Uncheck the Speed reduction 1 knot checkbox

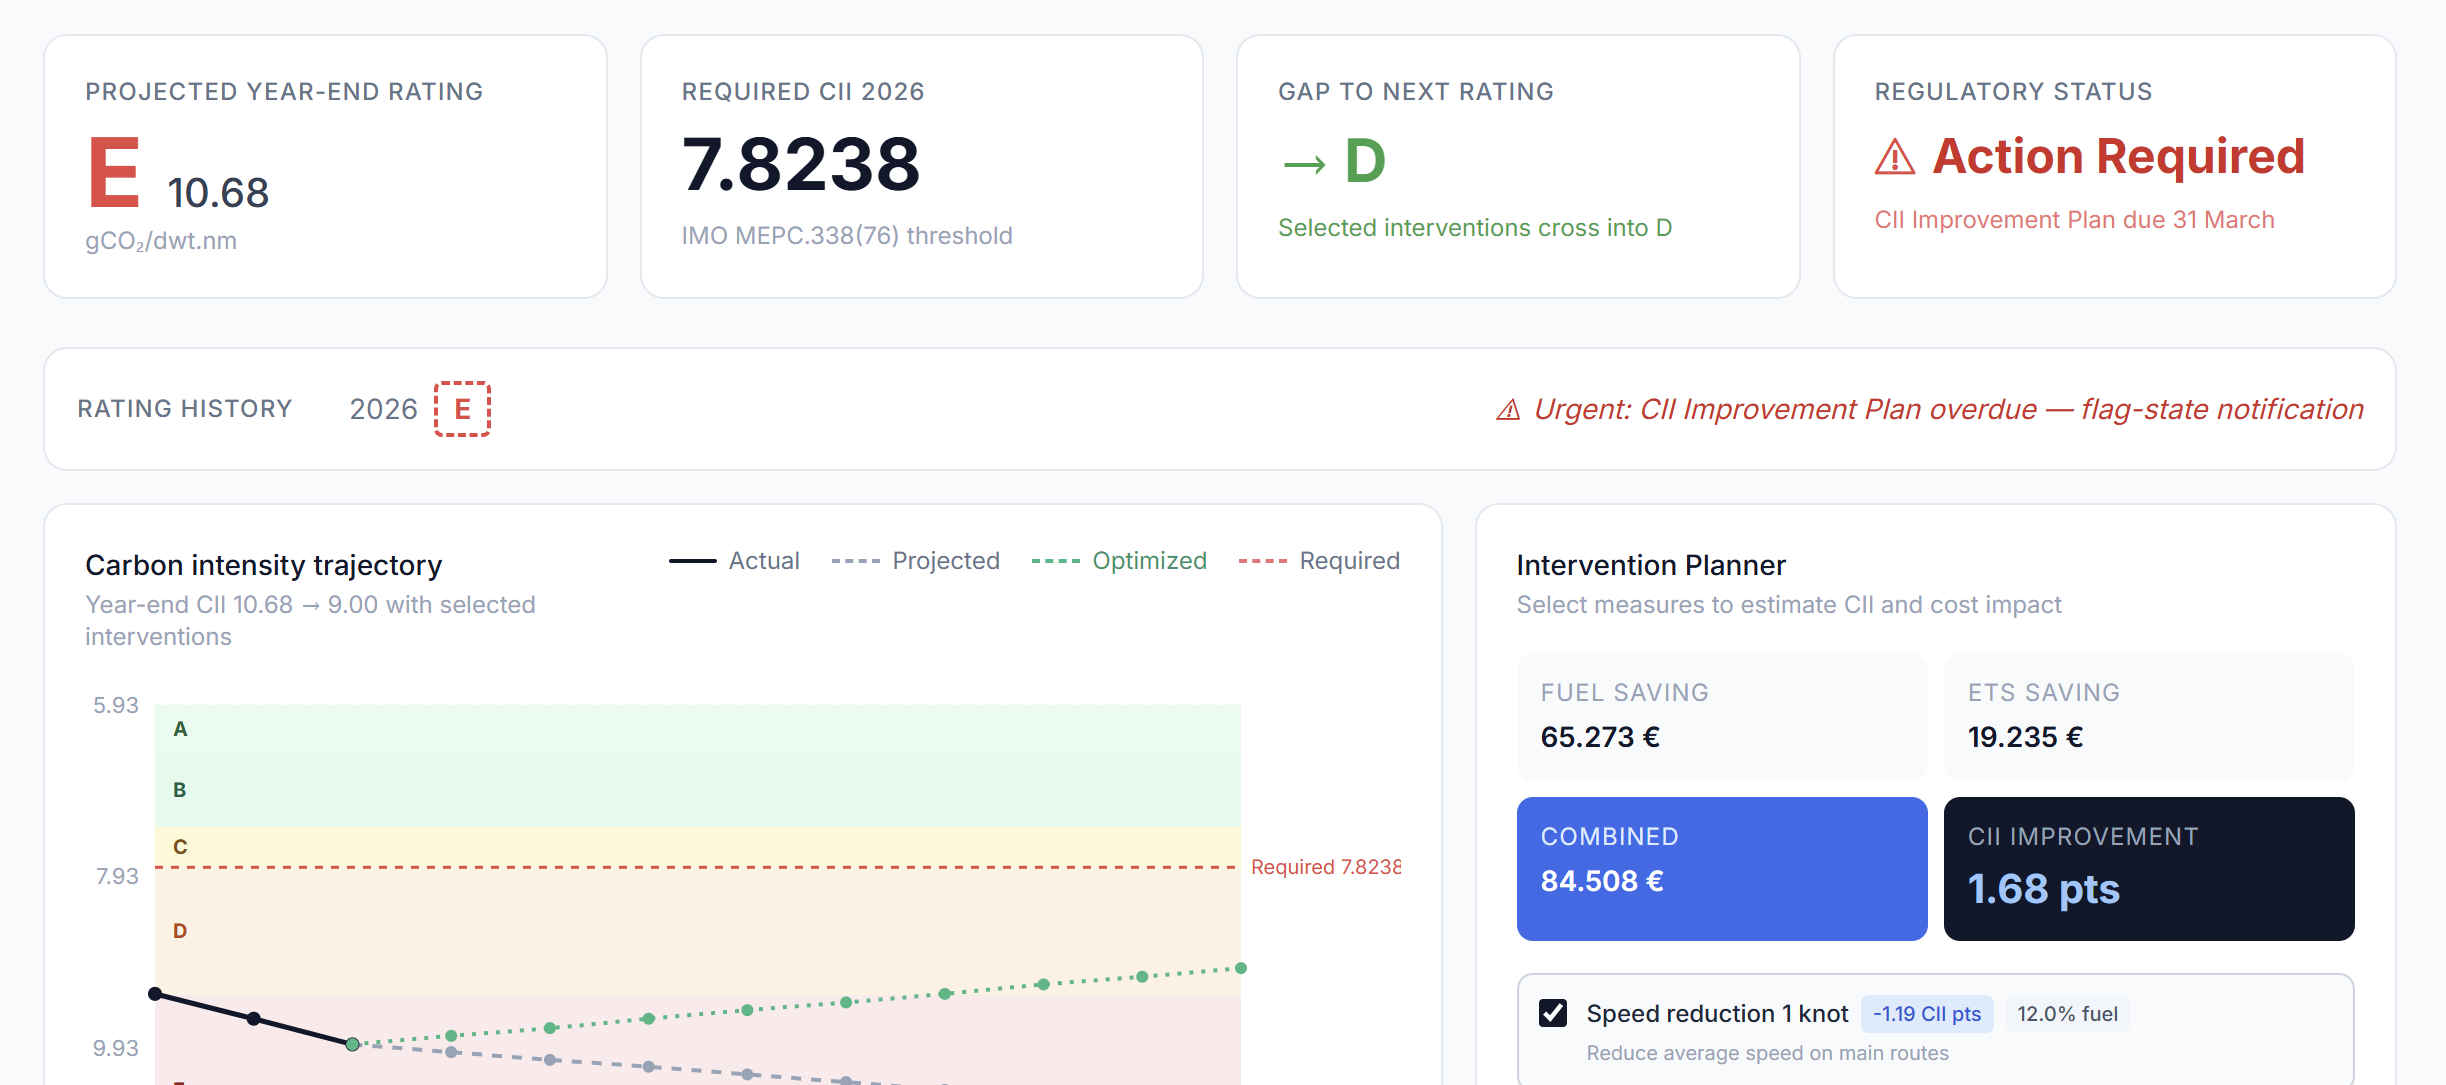1552,1013
